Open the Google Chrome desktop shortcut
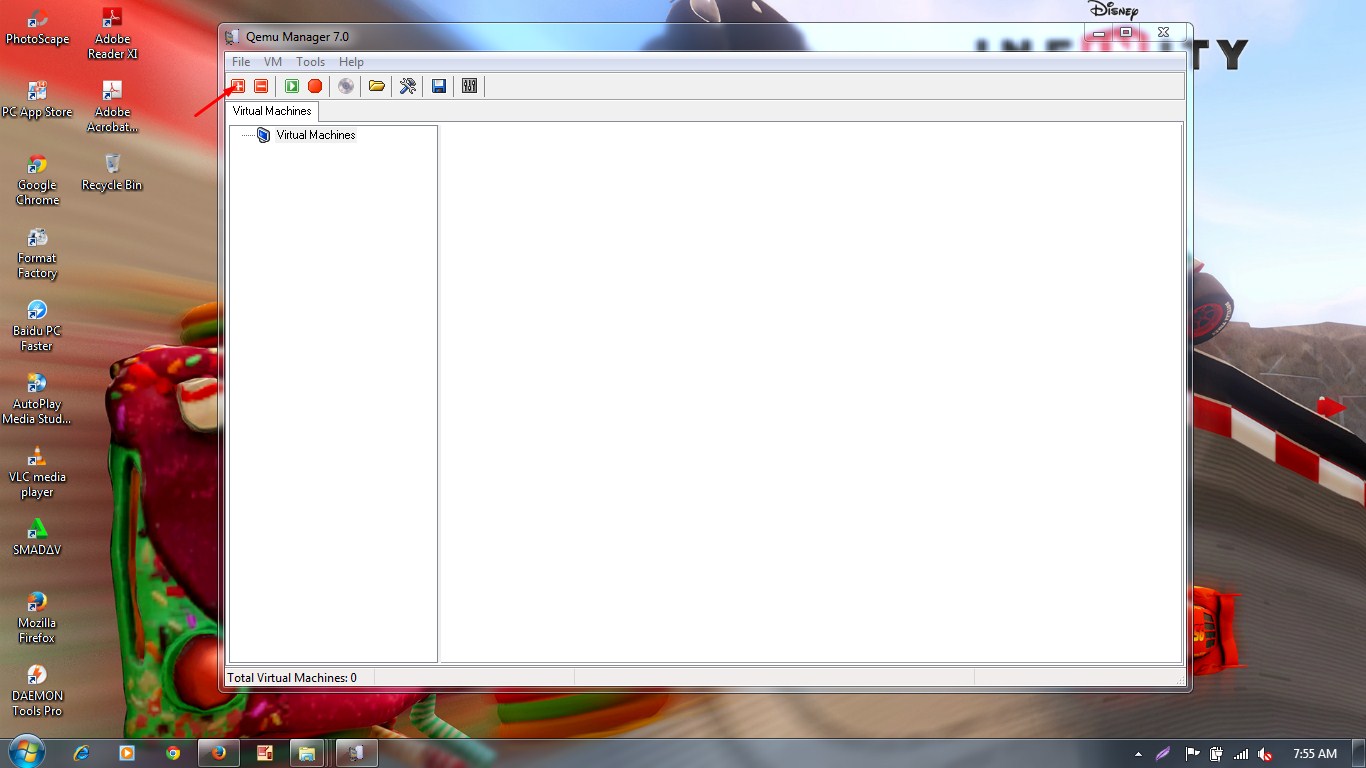Image resolution: width=1366 pixels, height=768 pixels. coord(37,180)
